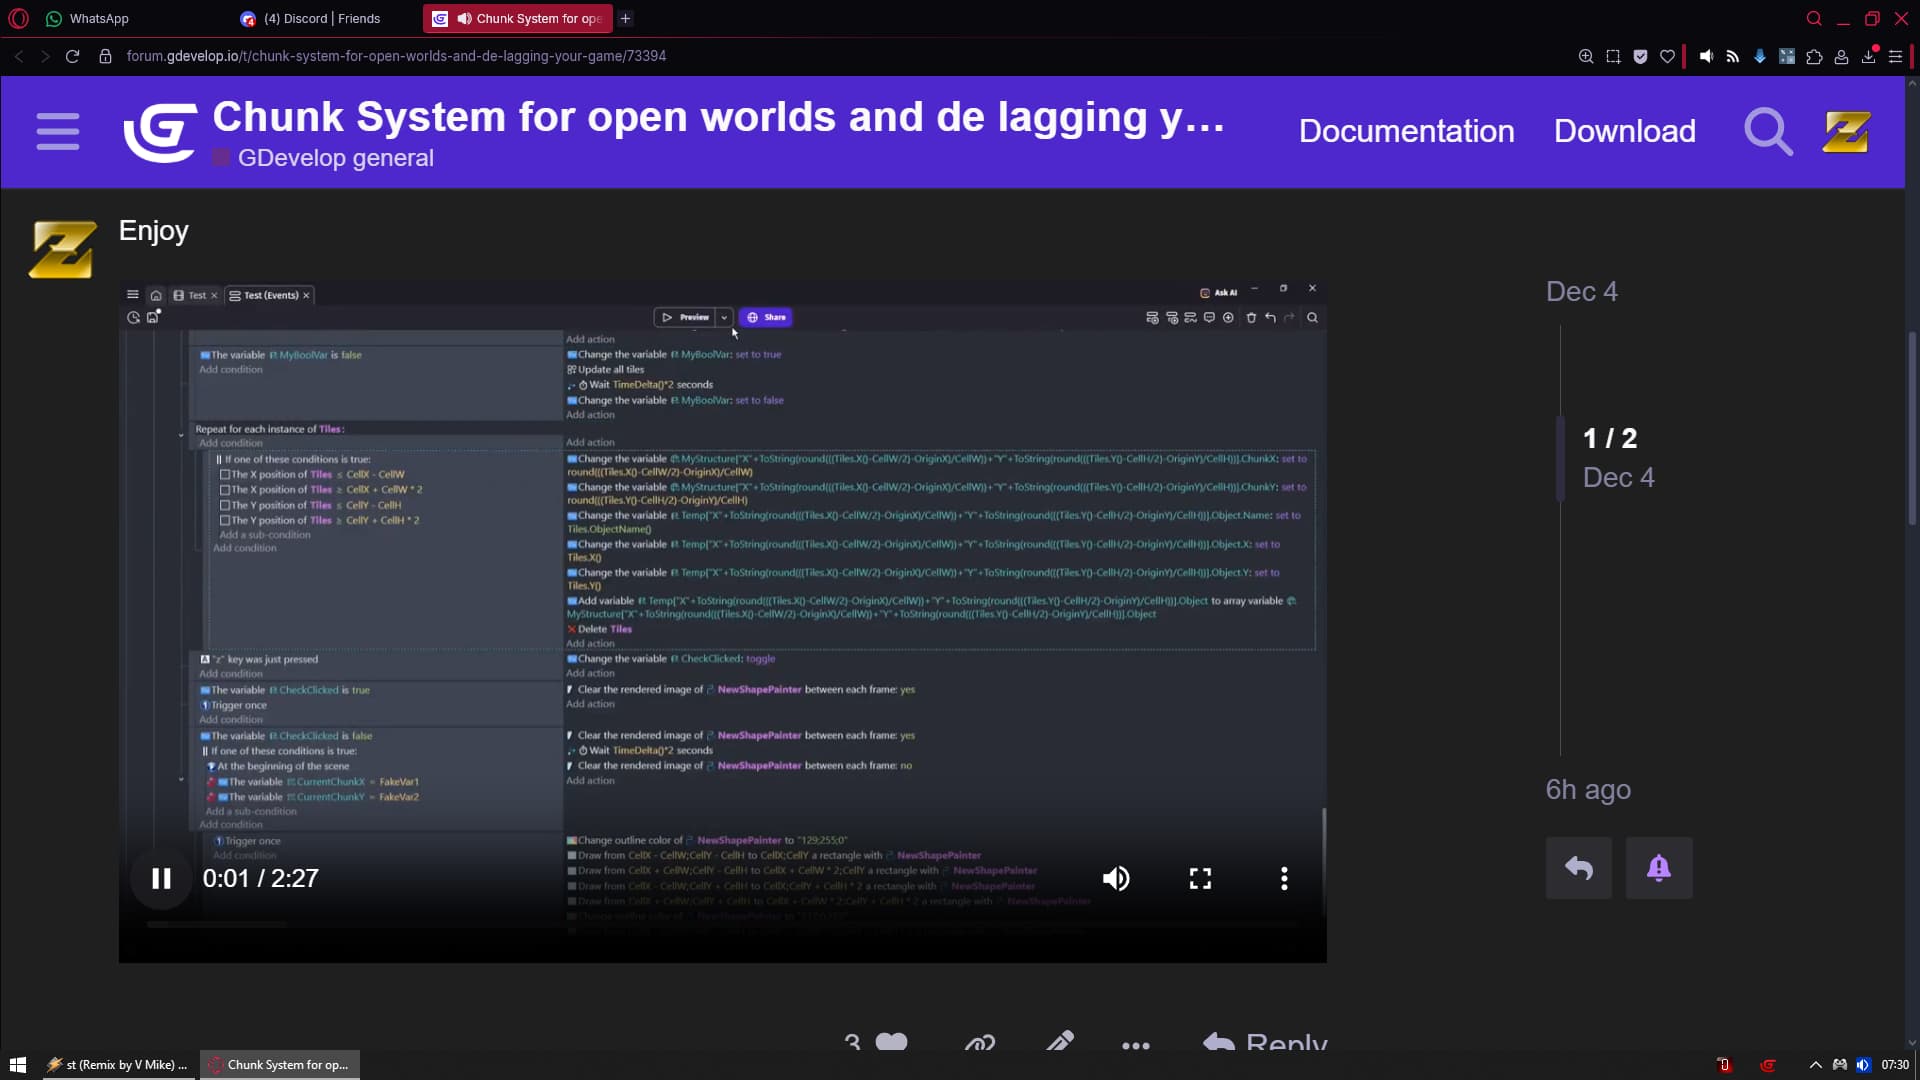Switch to the WhatsApp browser tab
Image resolution: width=1920 pixels, height=1080 pixels.
click(x=98, y=18)
